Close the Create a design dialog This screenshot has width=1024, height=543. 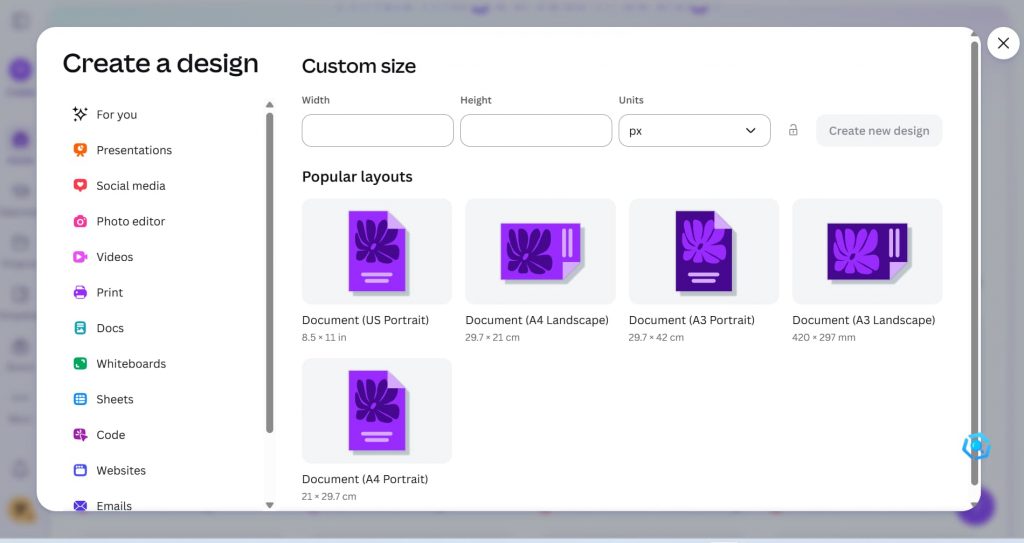(x=1003, y=43)
